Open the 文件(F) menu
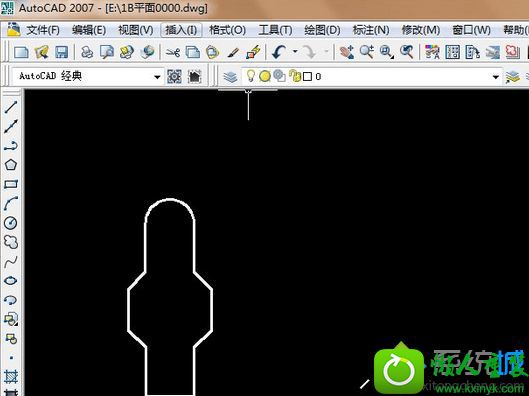This screenshot has width=529, height=396. pyautogui.click(x=43, y=30)
